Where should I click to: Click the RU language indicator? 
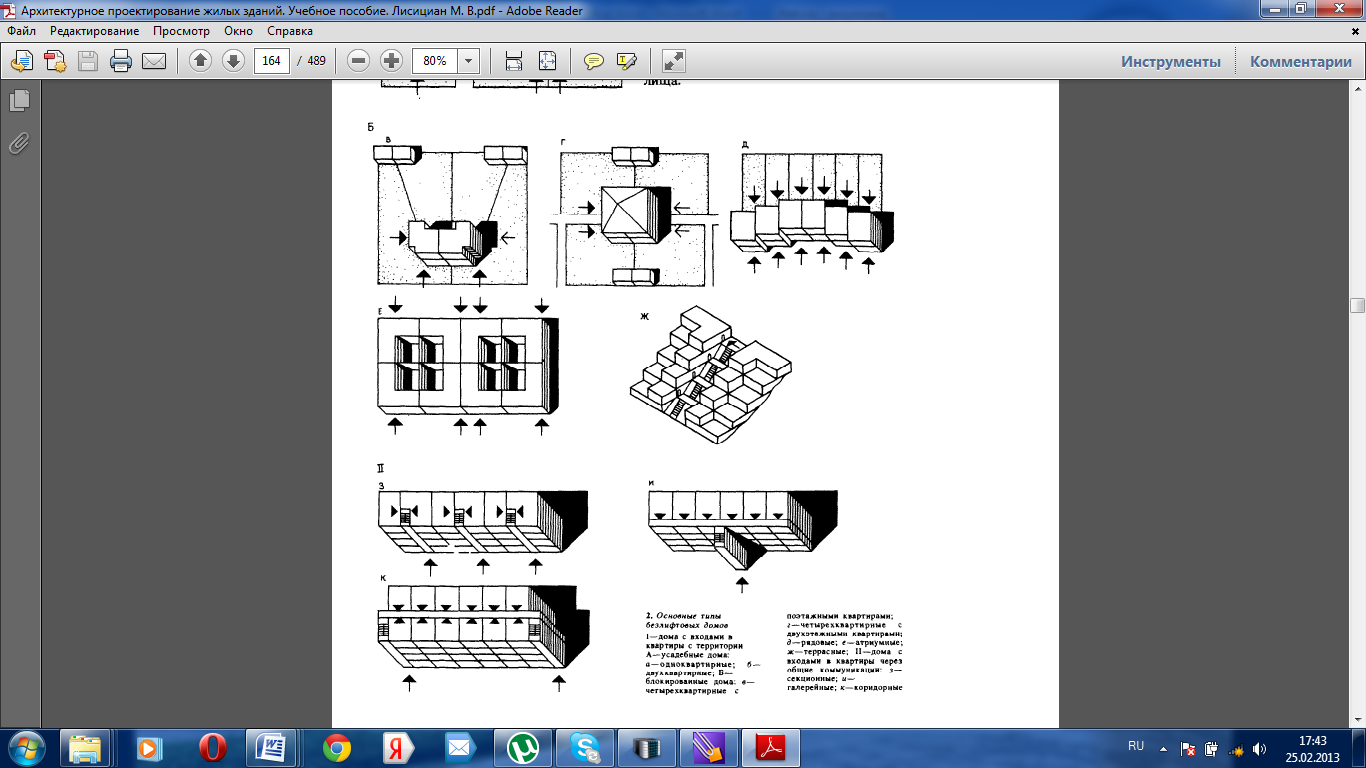point(1136,746)
